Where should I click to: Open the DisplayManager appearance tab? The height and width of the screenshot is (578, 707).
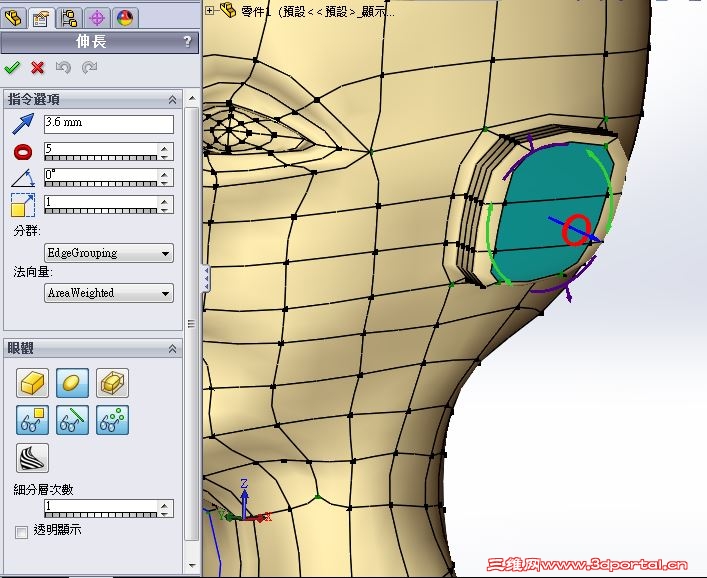click(x=125, y=18)
